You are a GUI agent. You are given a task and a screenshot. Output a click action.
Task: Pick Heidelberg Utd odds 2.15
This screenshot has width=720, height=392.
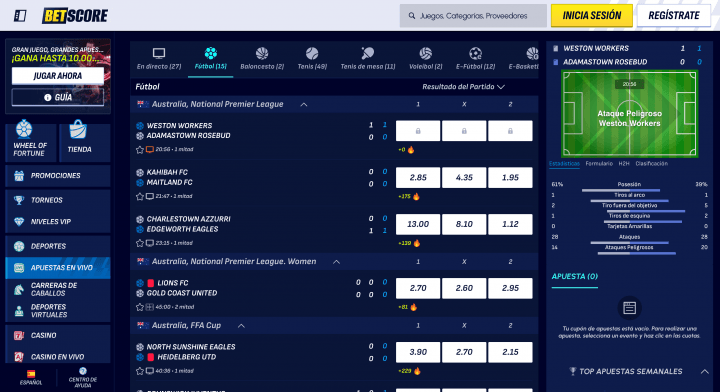click(510, 352)
